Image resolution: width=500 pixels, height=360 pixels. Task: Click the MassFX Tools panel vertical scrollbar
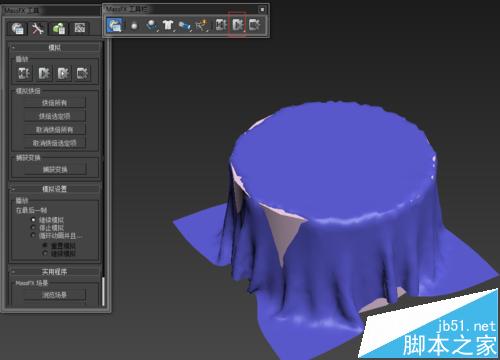103,292
